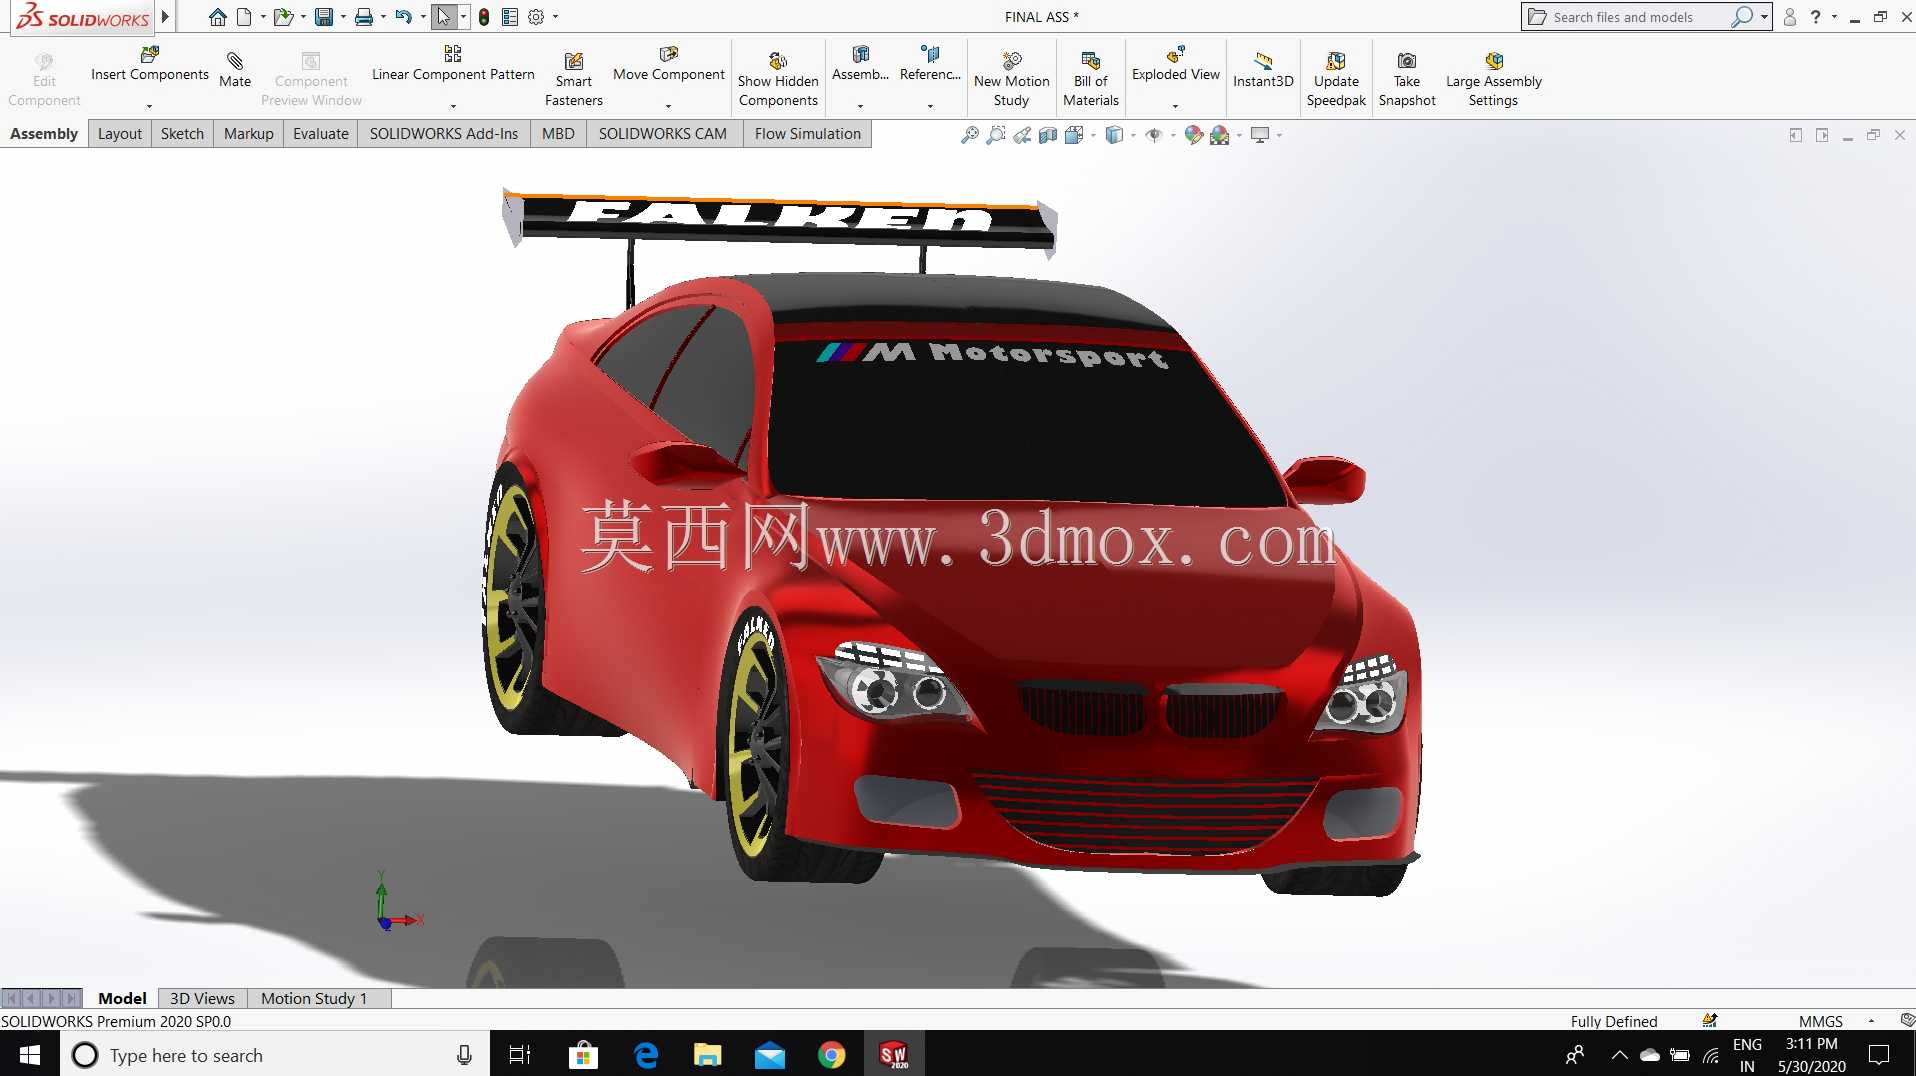Open Large Assembly Settings
This screenshot has height=1076, width=1916.
1494,80
